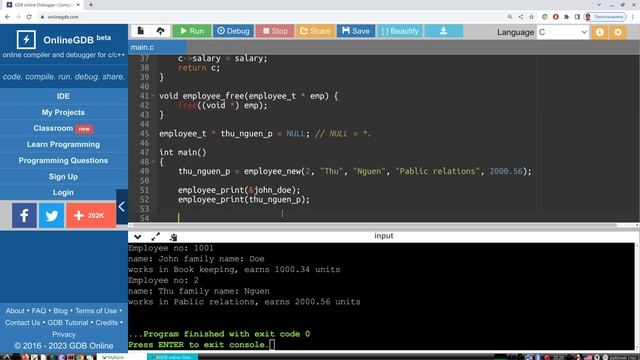The height and width of the screenshot is (360, 640).
Task: Open the IDE sidebar item
Action: [63, 96]
